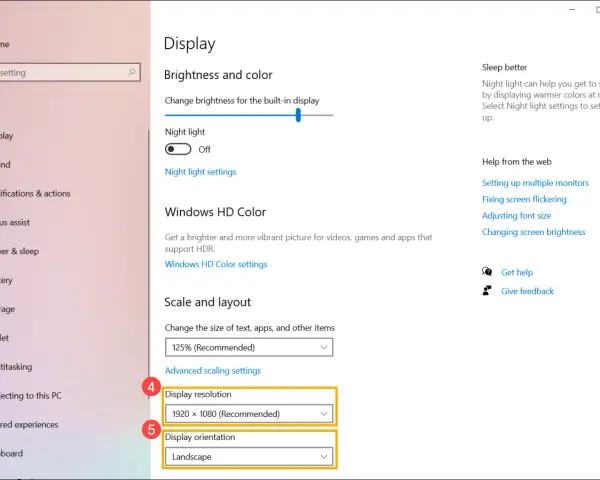
Task: Click the Give feedback link
Action: [527, 291]
